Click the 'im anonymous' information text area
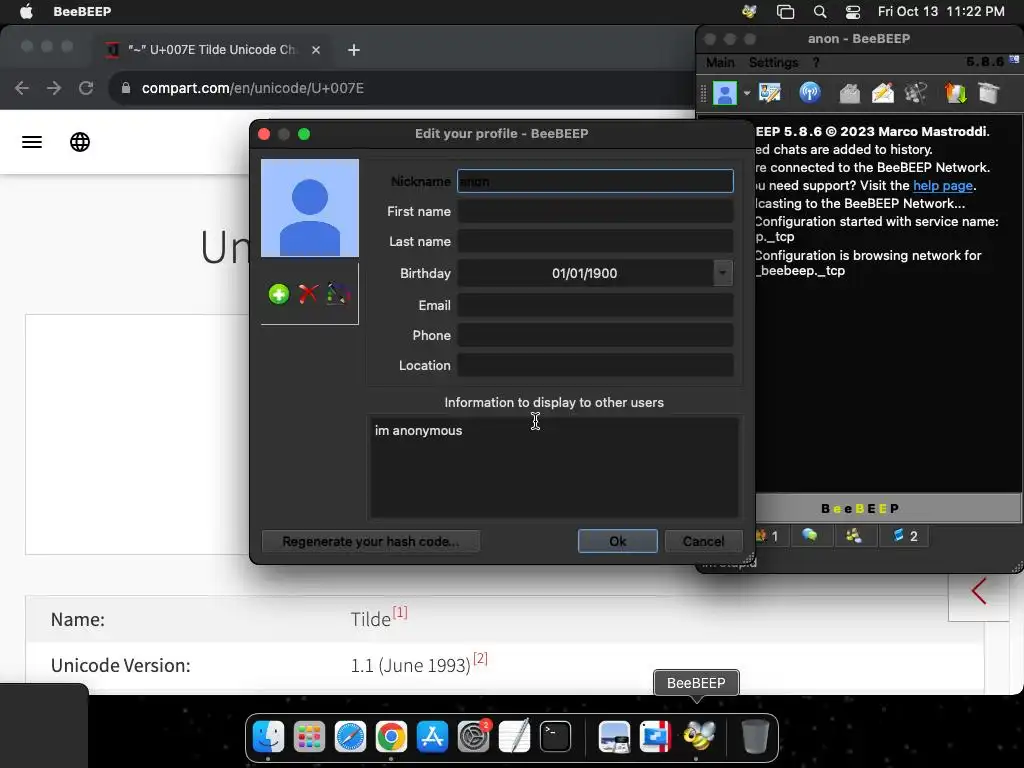 pos(554,468)
